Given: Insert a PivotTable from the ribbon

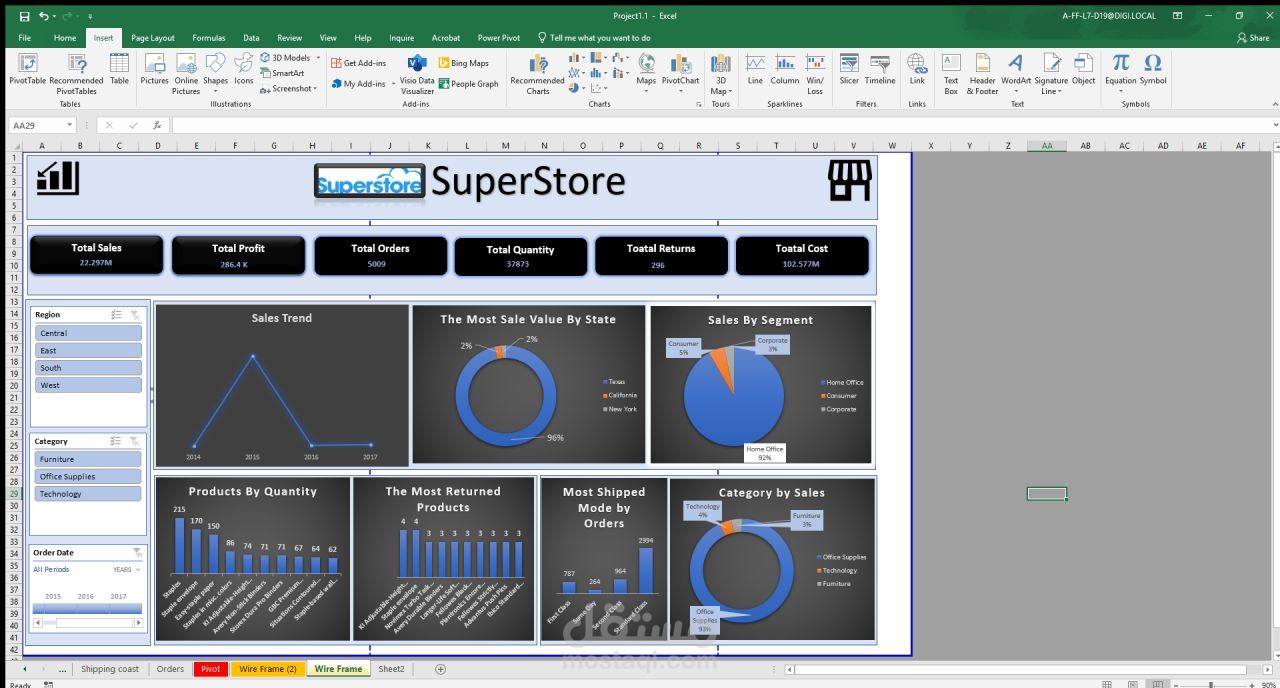Looking at the screenshot, I should (x=27, y=70).
